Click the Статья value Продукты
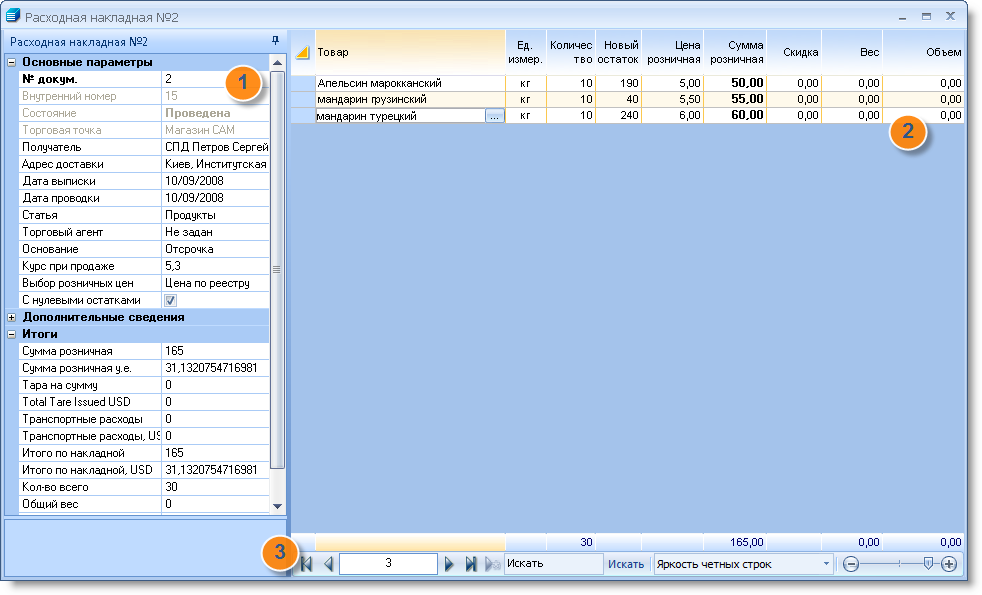 coord(215,215)
